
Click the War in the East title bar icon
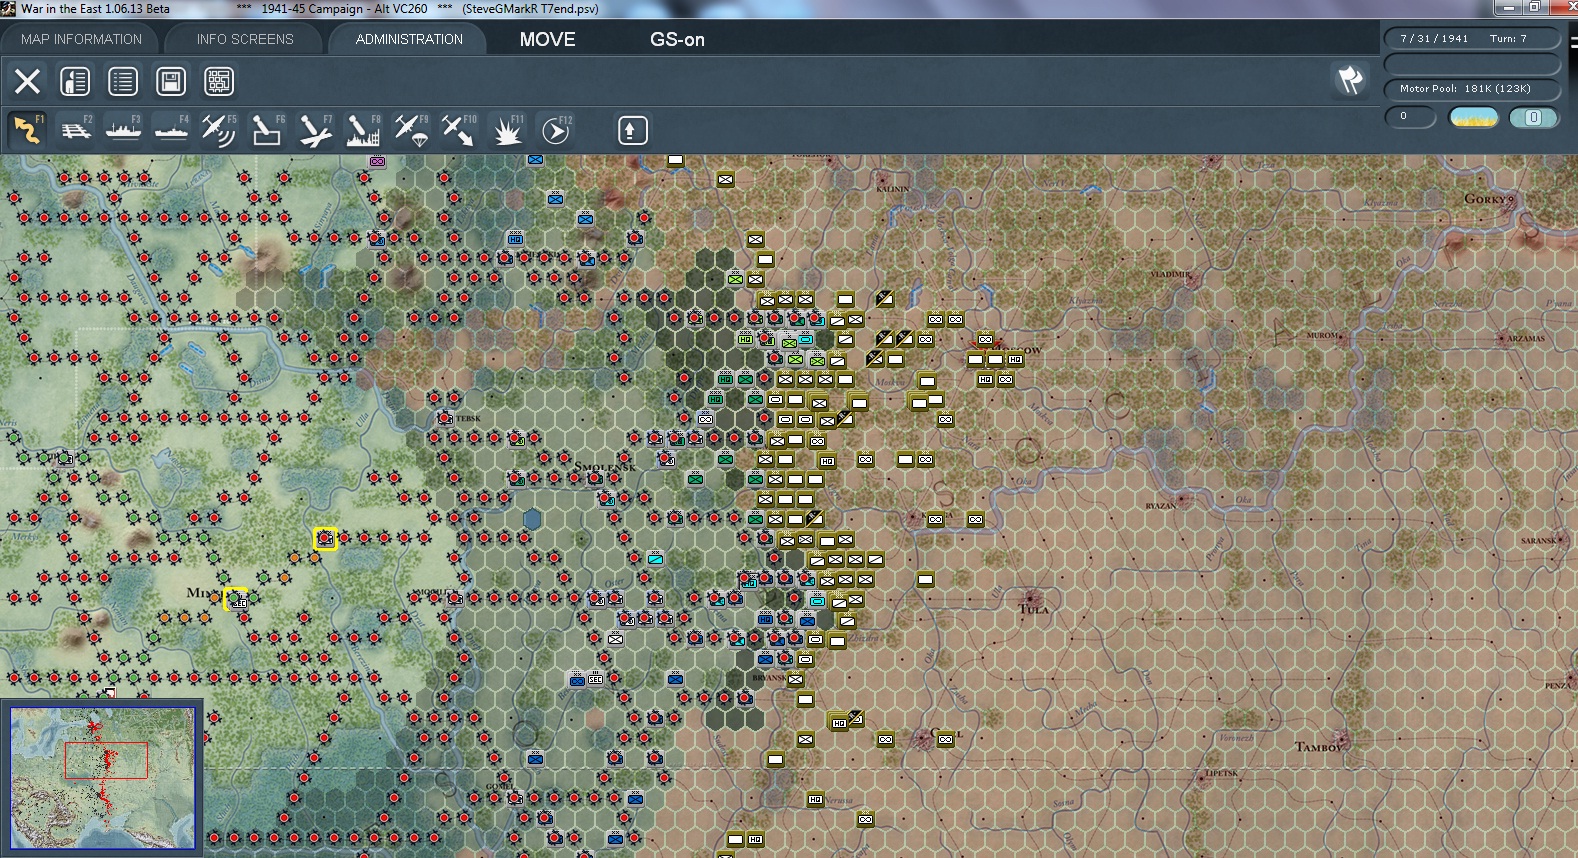click(x=9, y=8)
